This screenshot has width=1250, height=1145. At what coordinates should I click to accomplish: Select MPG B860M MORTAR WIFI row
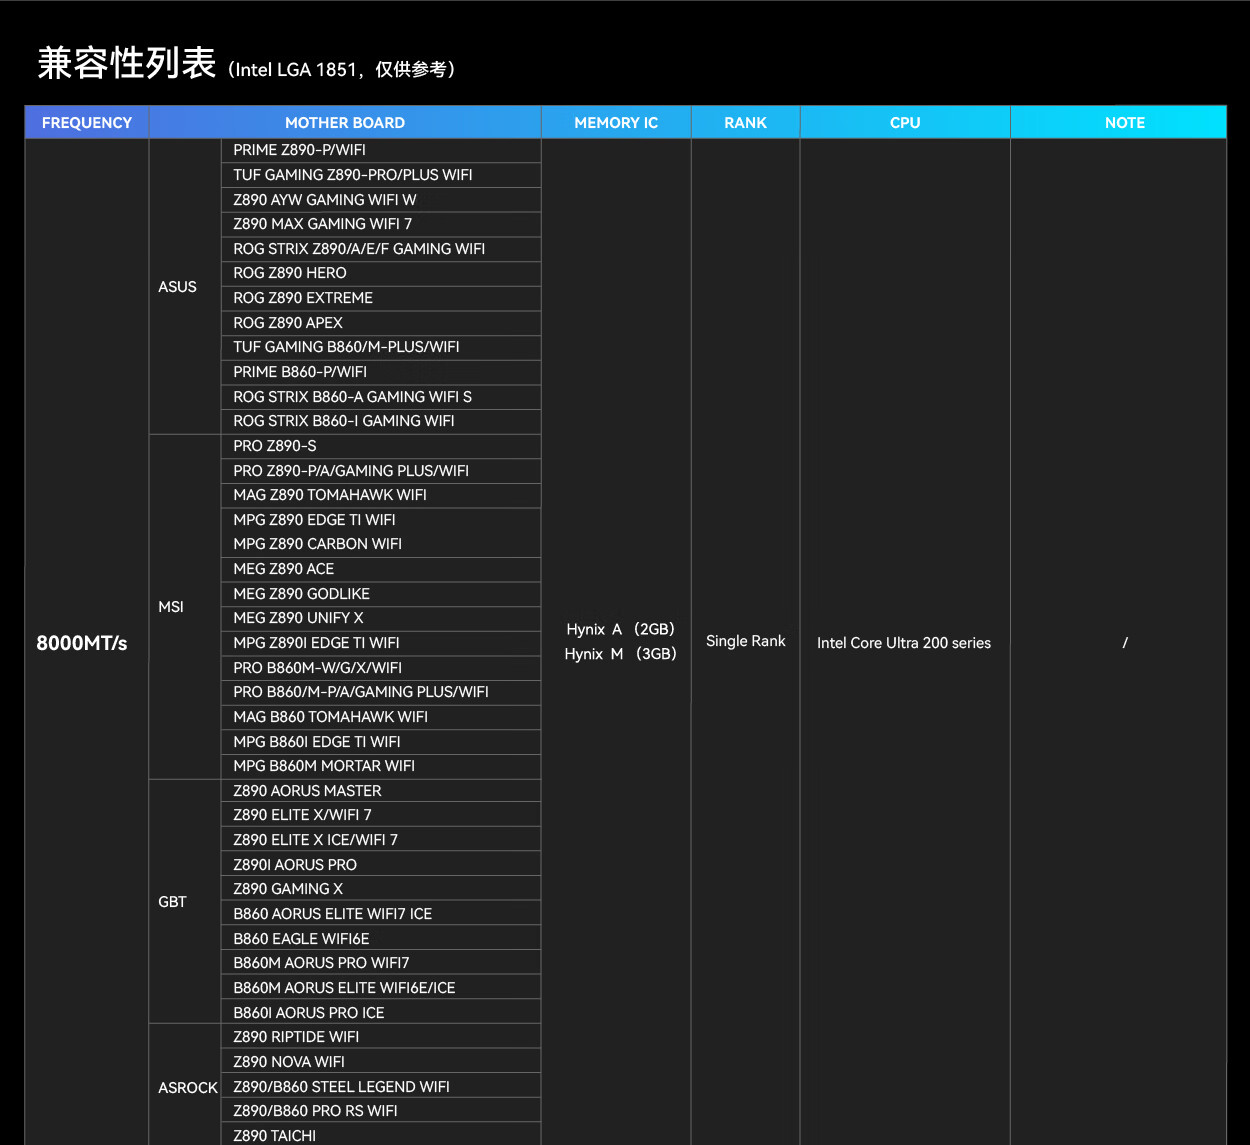pos(381,766)
